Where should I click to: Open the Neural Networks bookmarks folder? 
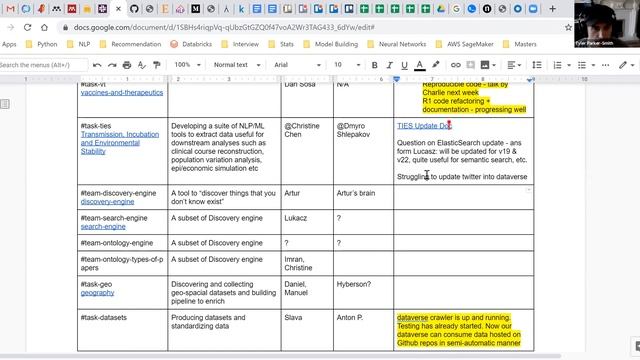point(397,44)
